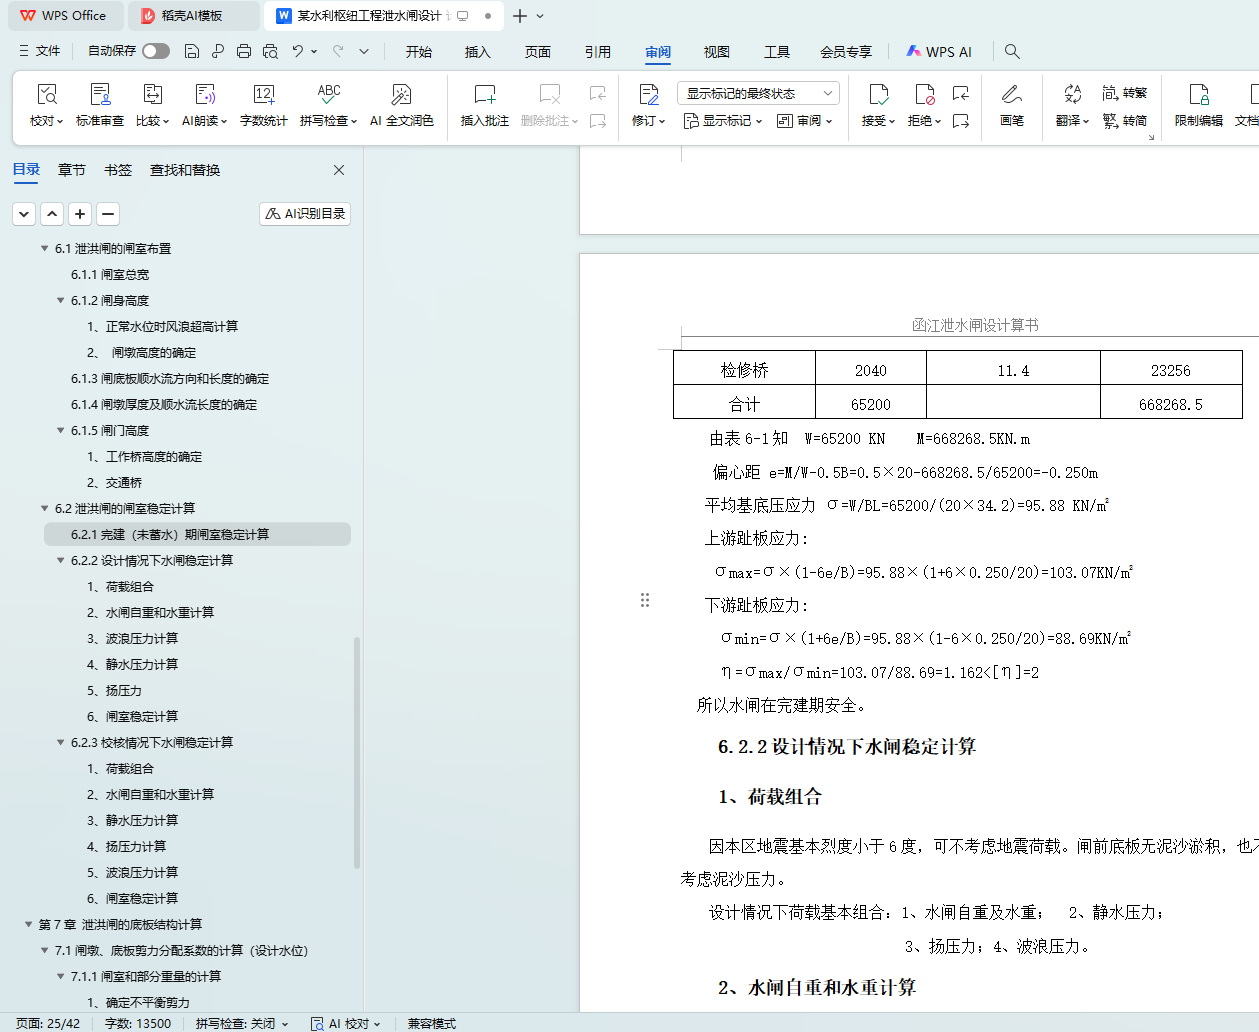Image resolution: width=1259 pixels, height=1032 pixels.
Task: Open the 显示标记的最终状态 dropdown
Action: (x=758, y=93)
